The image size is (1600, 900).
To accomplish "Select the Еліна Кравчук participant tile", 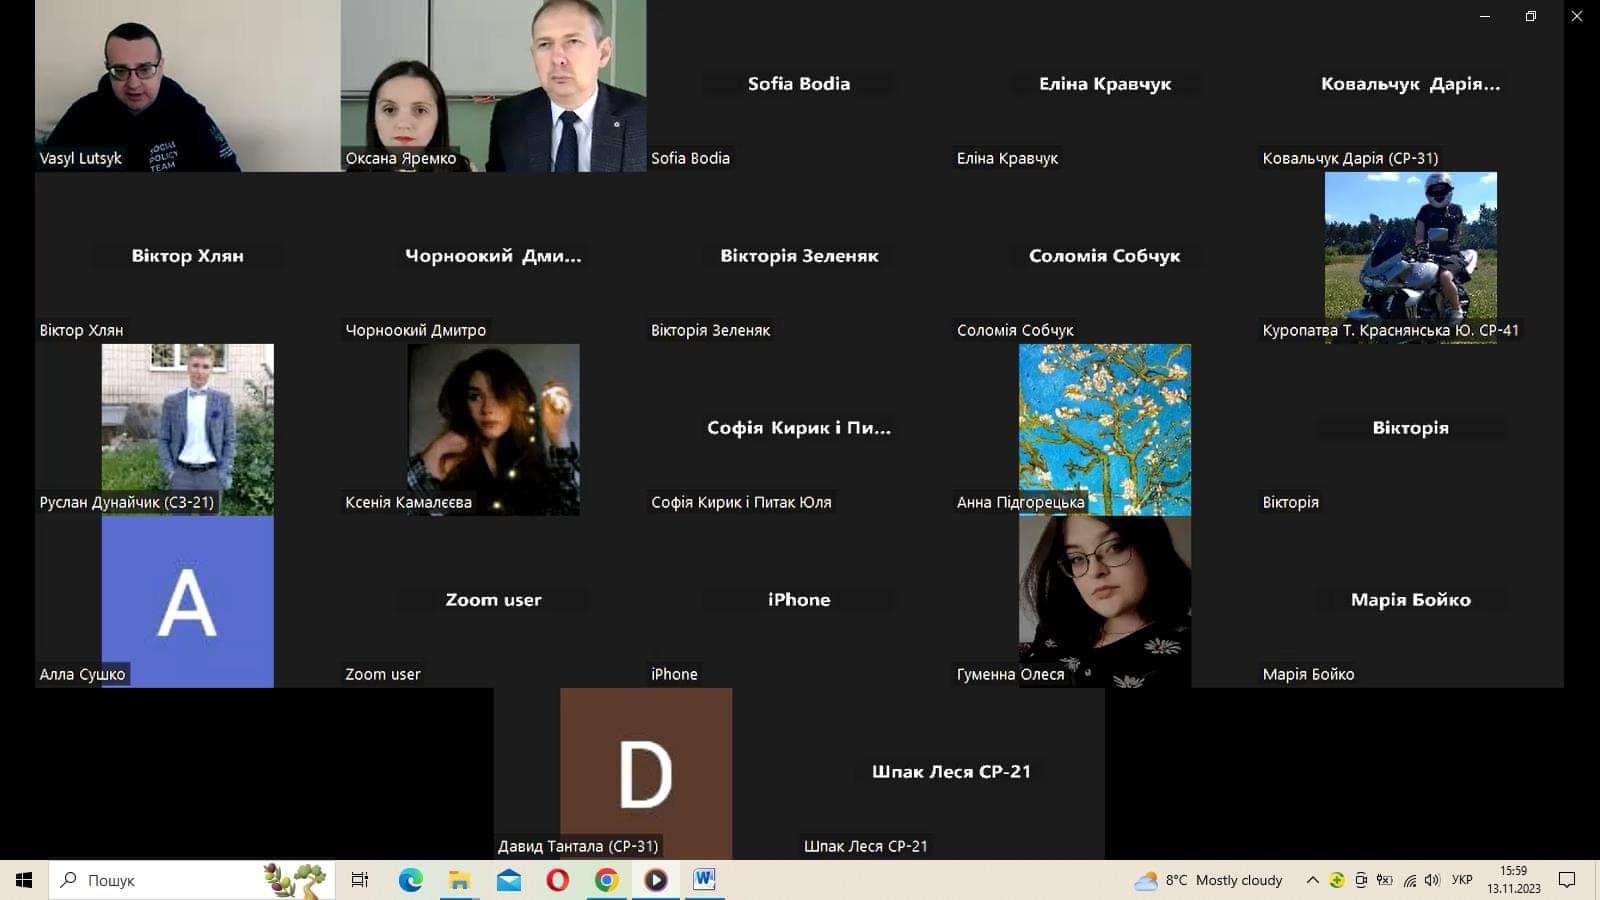I will tap(1105, 86).
